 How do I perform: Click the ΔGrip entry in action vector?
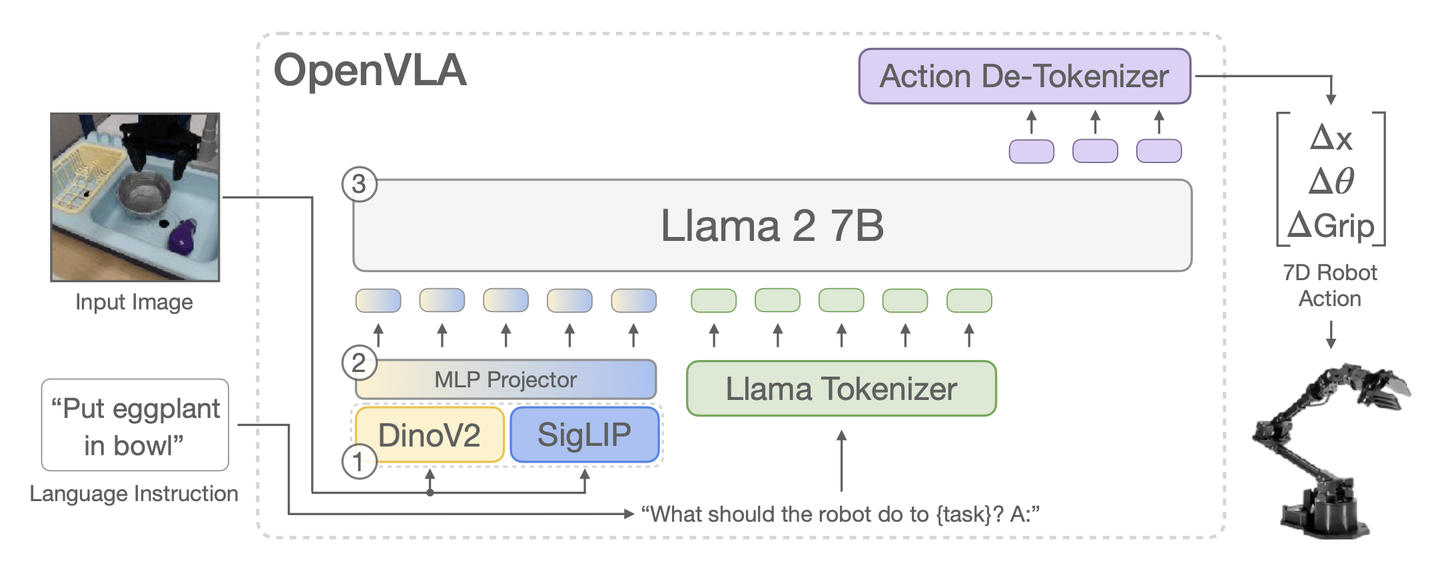[1330, 225]
